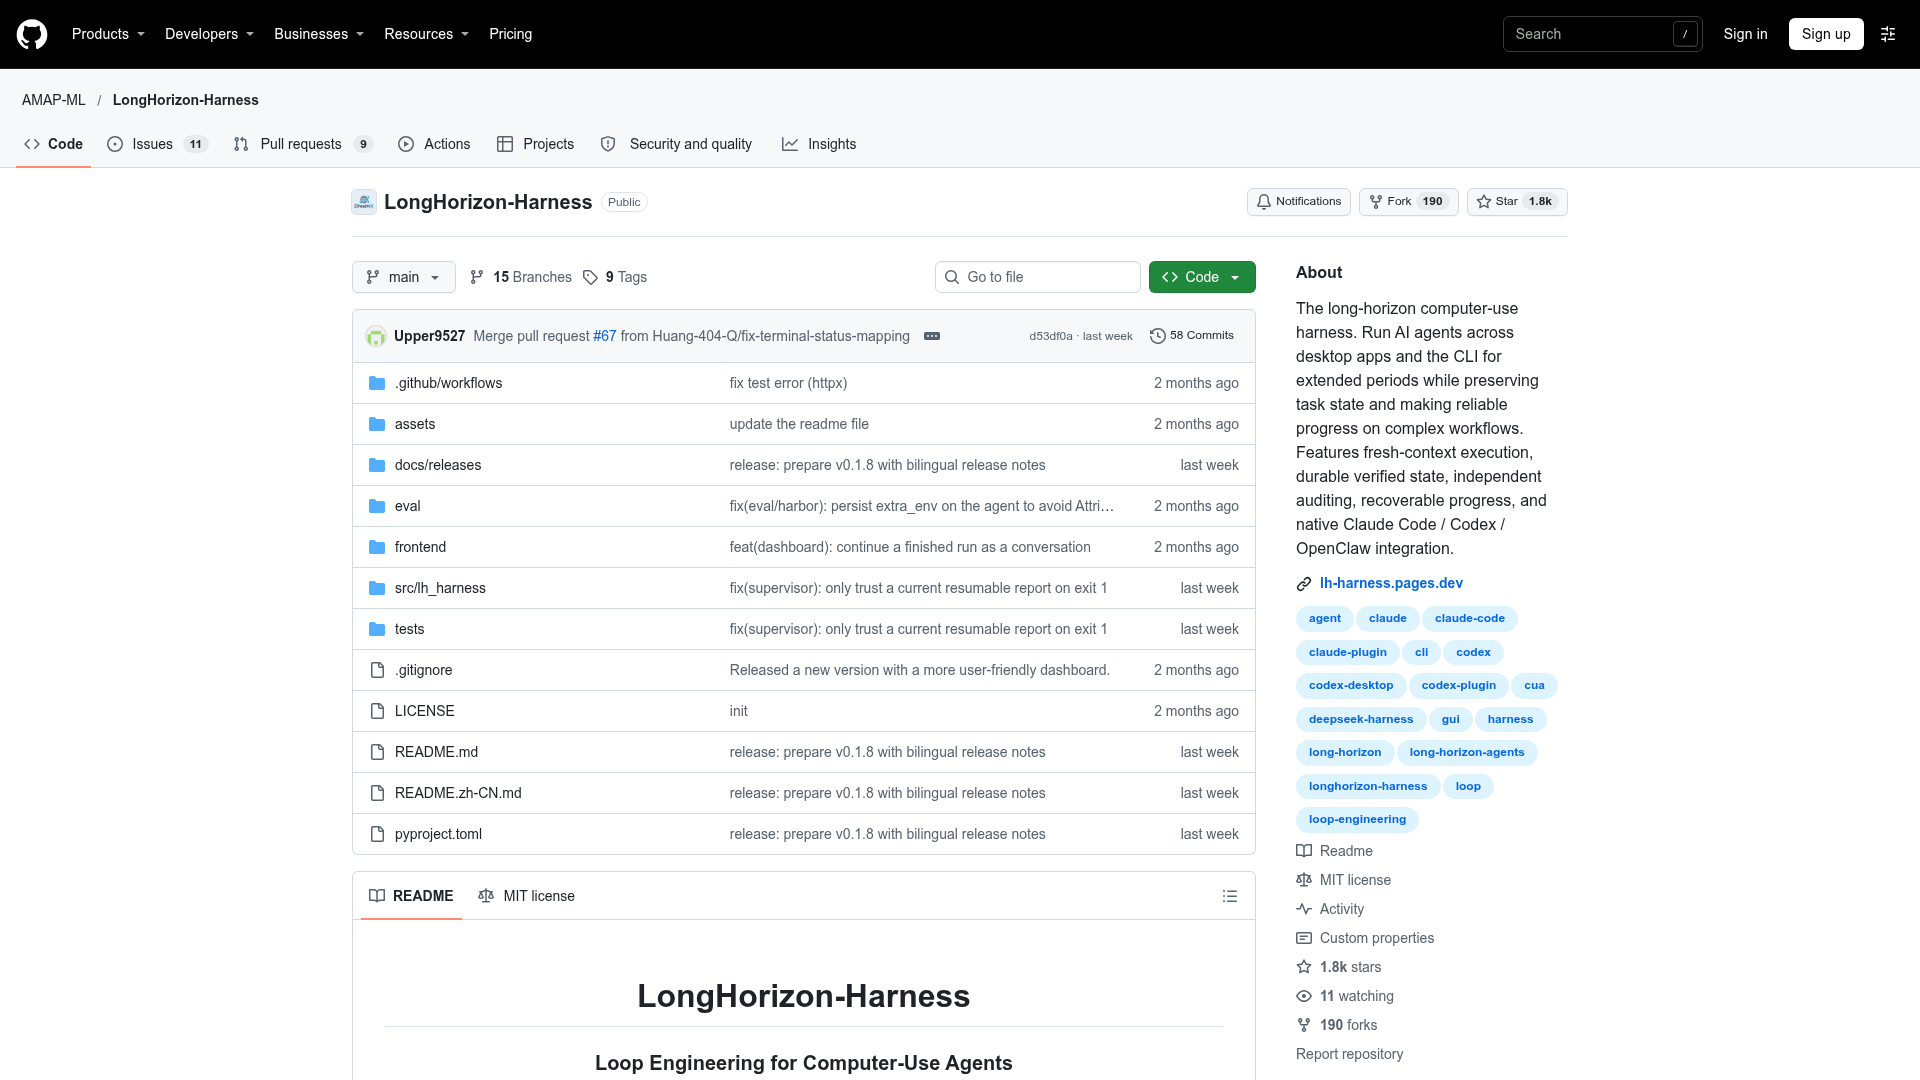Select the README tab in file viewer
The image size is (1920, 1080).
tap(411, 896)
